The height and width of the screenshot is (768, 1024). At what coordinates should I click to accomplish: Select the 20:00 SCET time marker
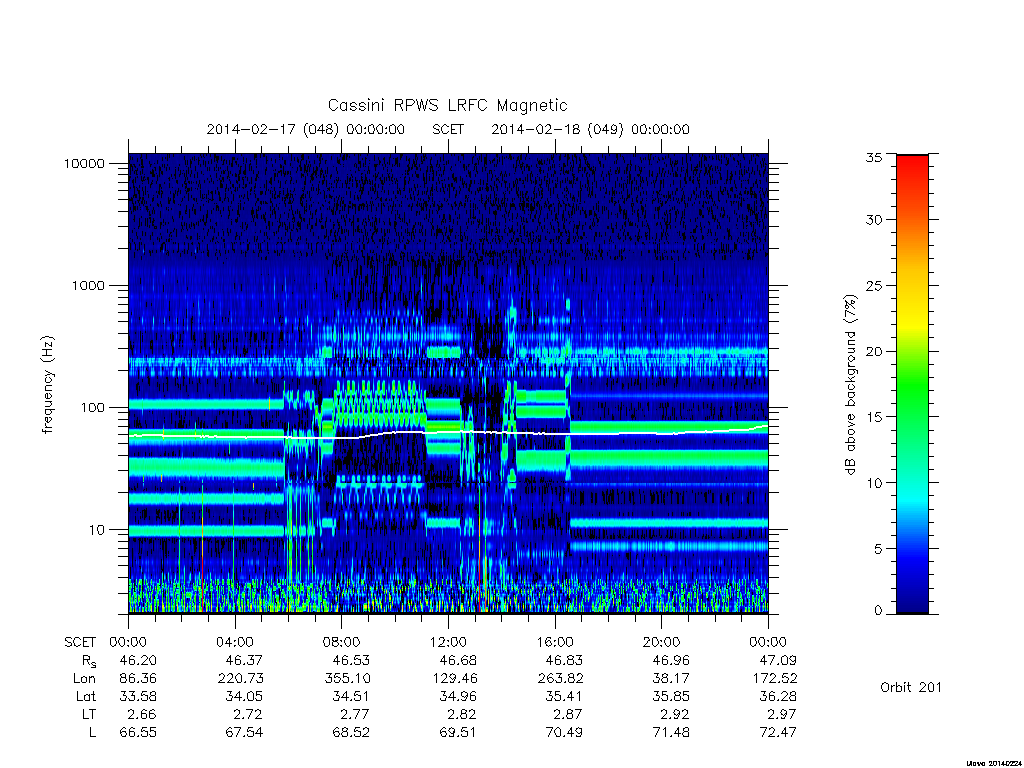661,642
